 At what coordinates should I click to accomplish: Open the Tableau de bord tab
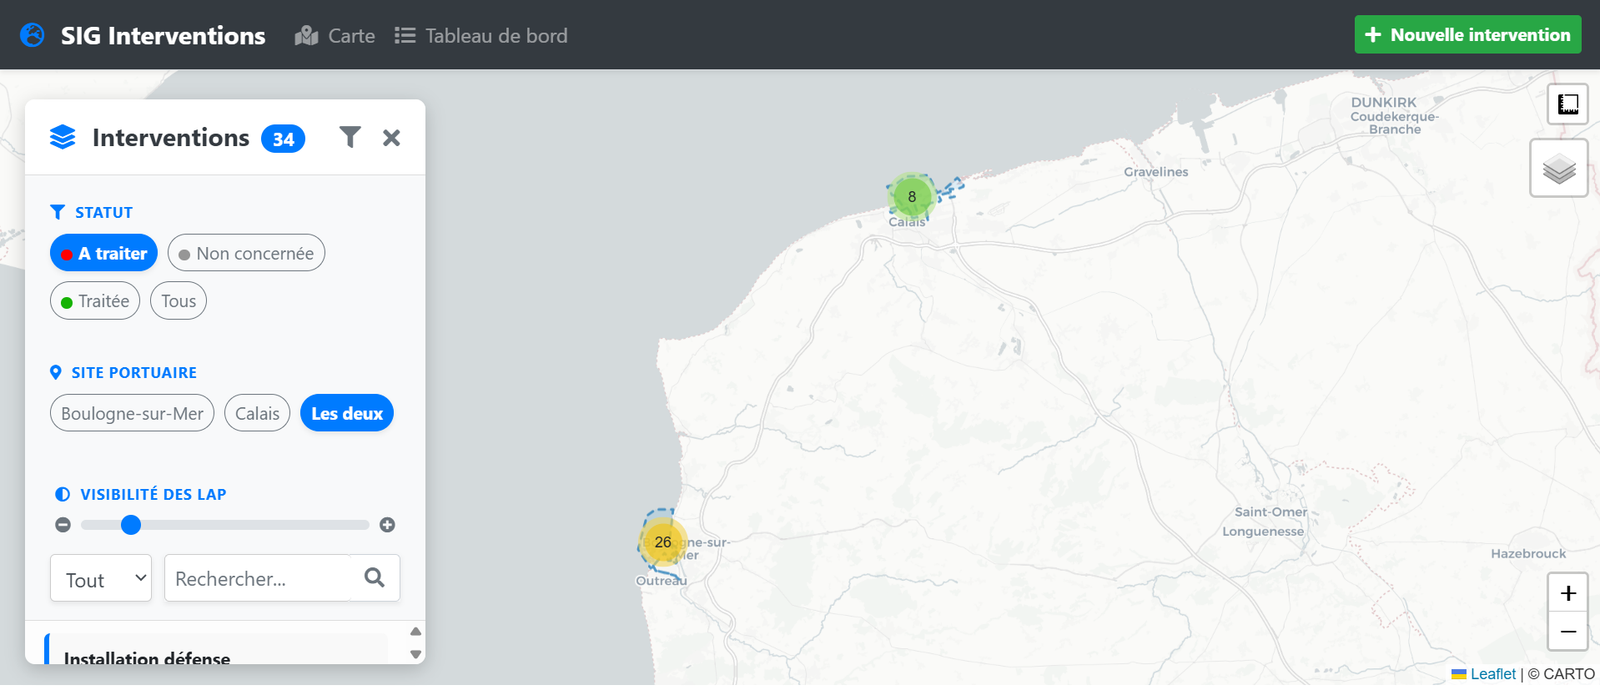click(481, 36)
